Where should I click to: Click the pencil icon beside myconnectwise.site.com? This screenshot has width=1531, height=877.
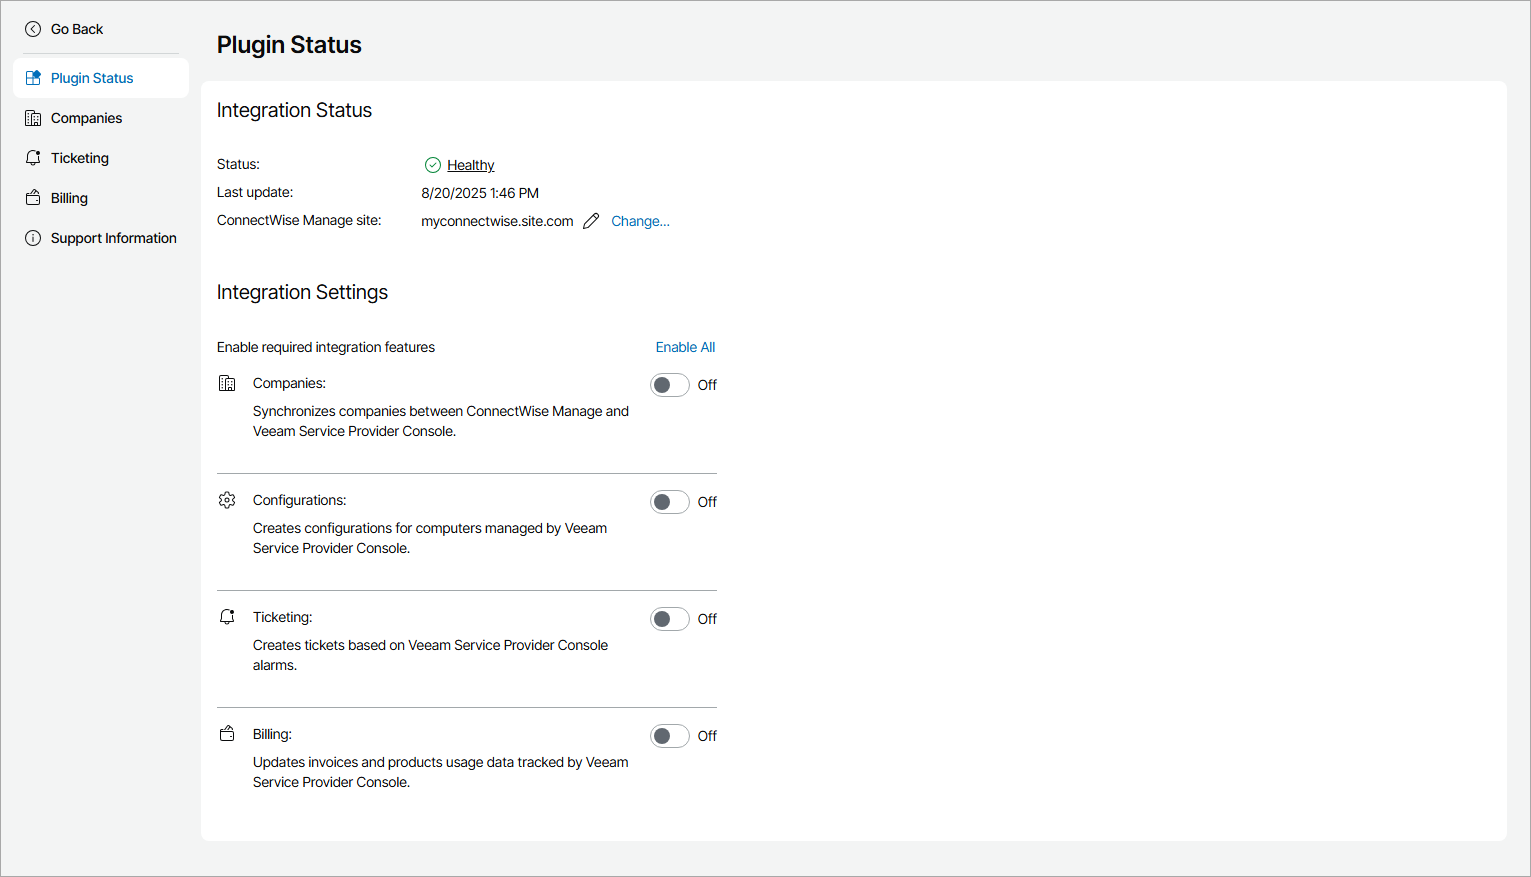[x=590, y=220]
